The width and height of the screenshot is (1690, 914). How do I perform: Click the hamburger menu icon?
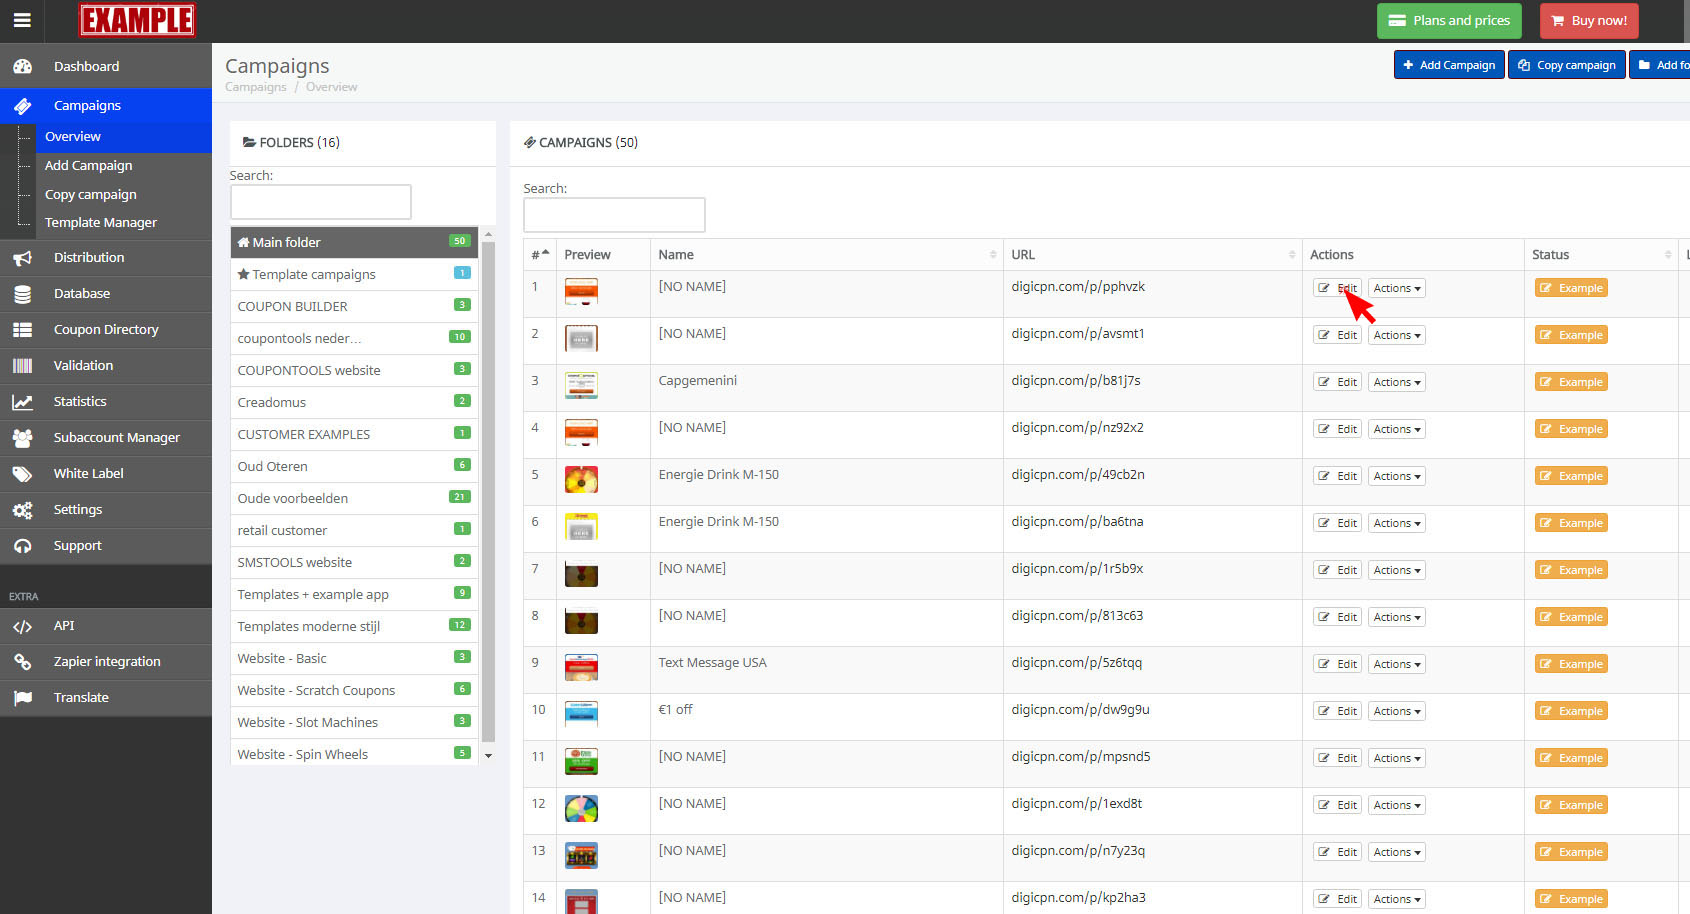pyautogui.click(x=21, y=20)
